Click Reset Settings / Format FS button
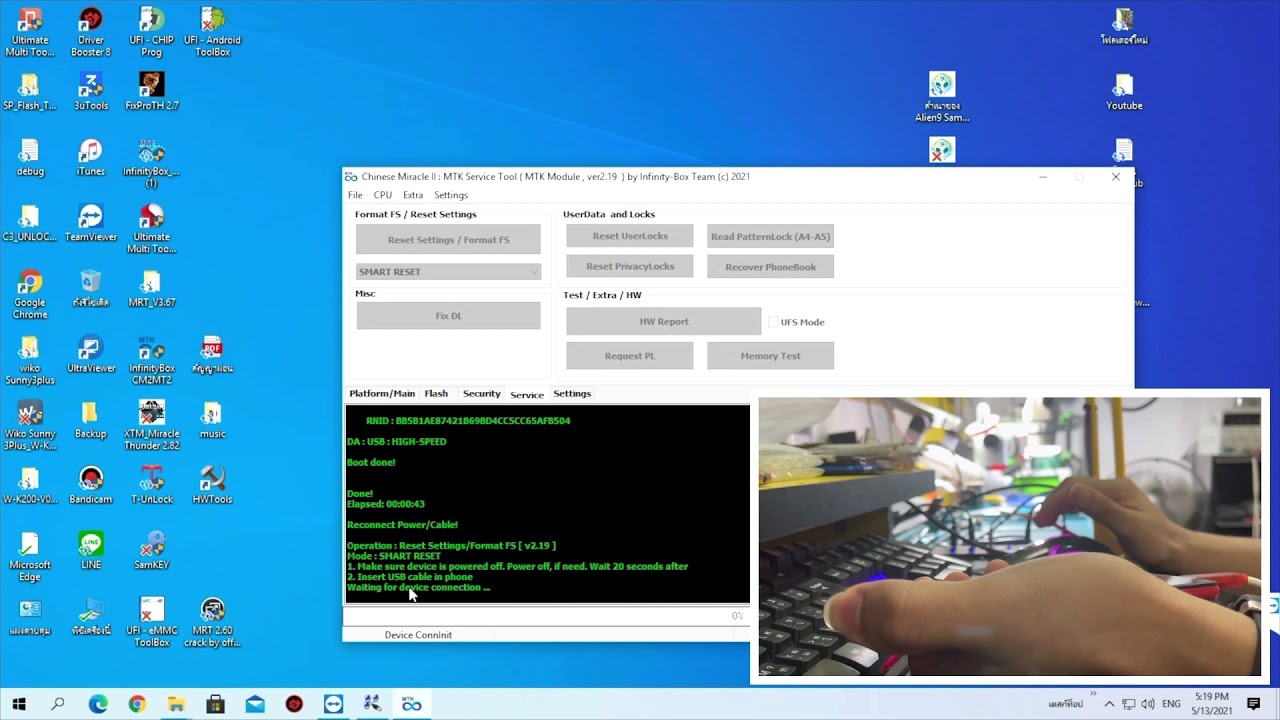Screen dimensions: 1280x720 [448, 240]
